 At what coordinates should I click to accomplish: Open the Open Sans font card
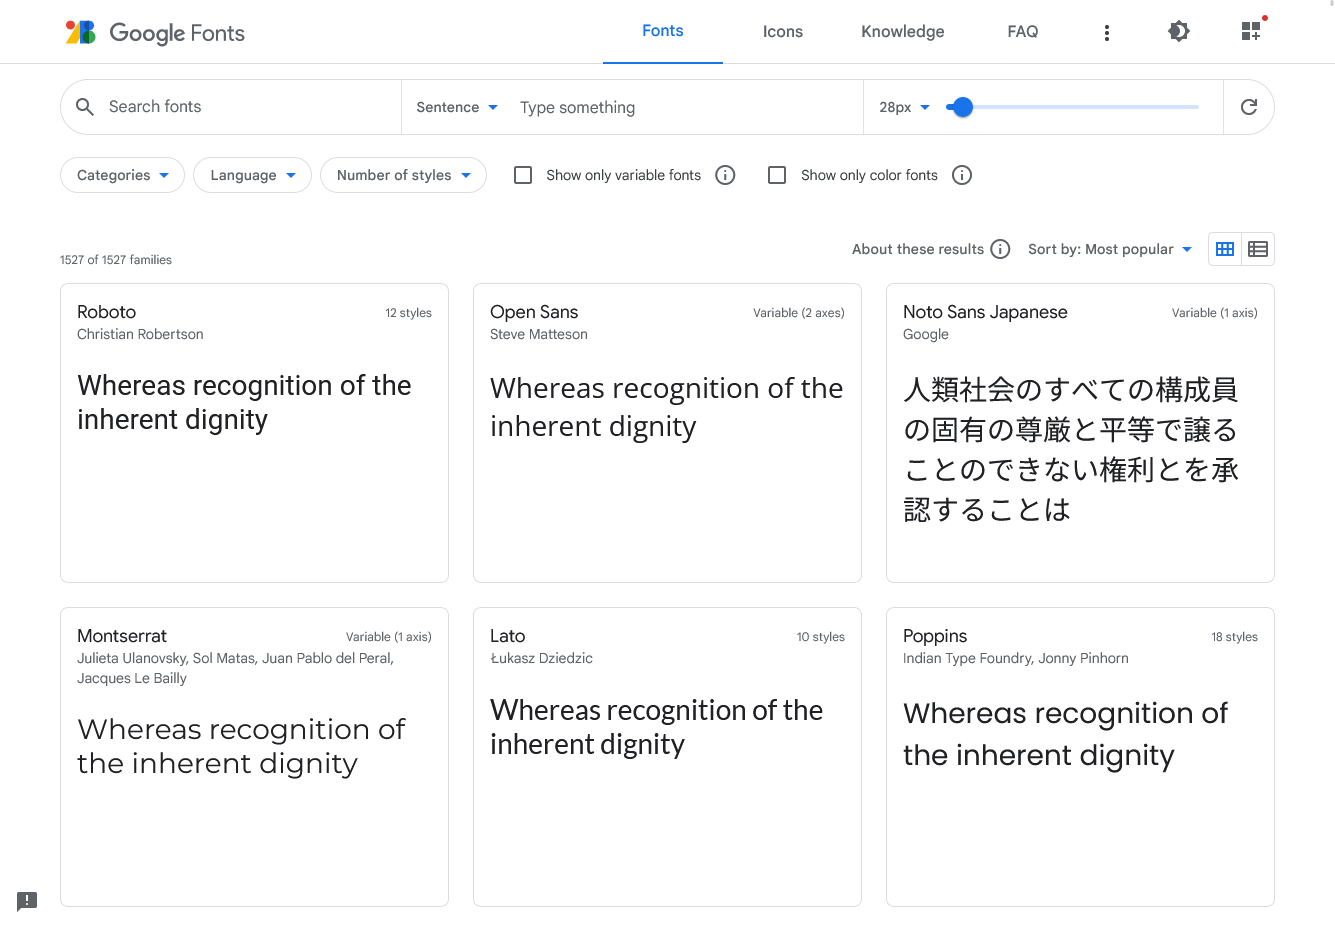coord(667,433)
